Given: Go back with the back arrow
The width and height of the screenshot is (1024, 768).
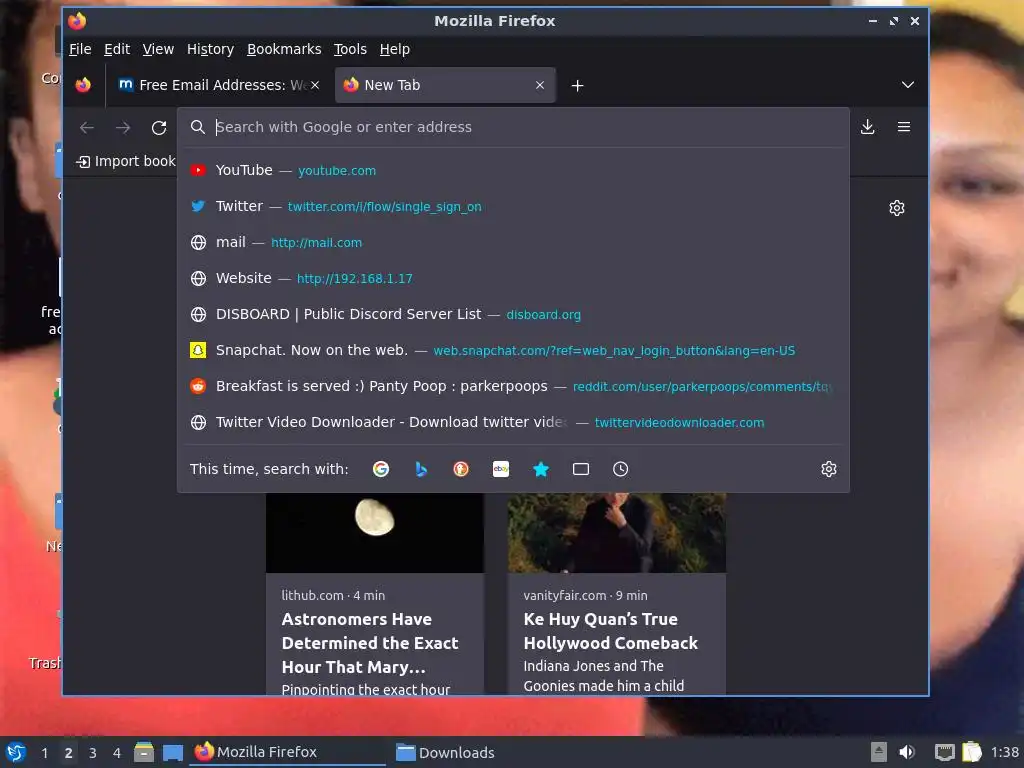Looking at the screenshot, I should [x=87, y=127].
